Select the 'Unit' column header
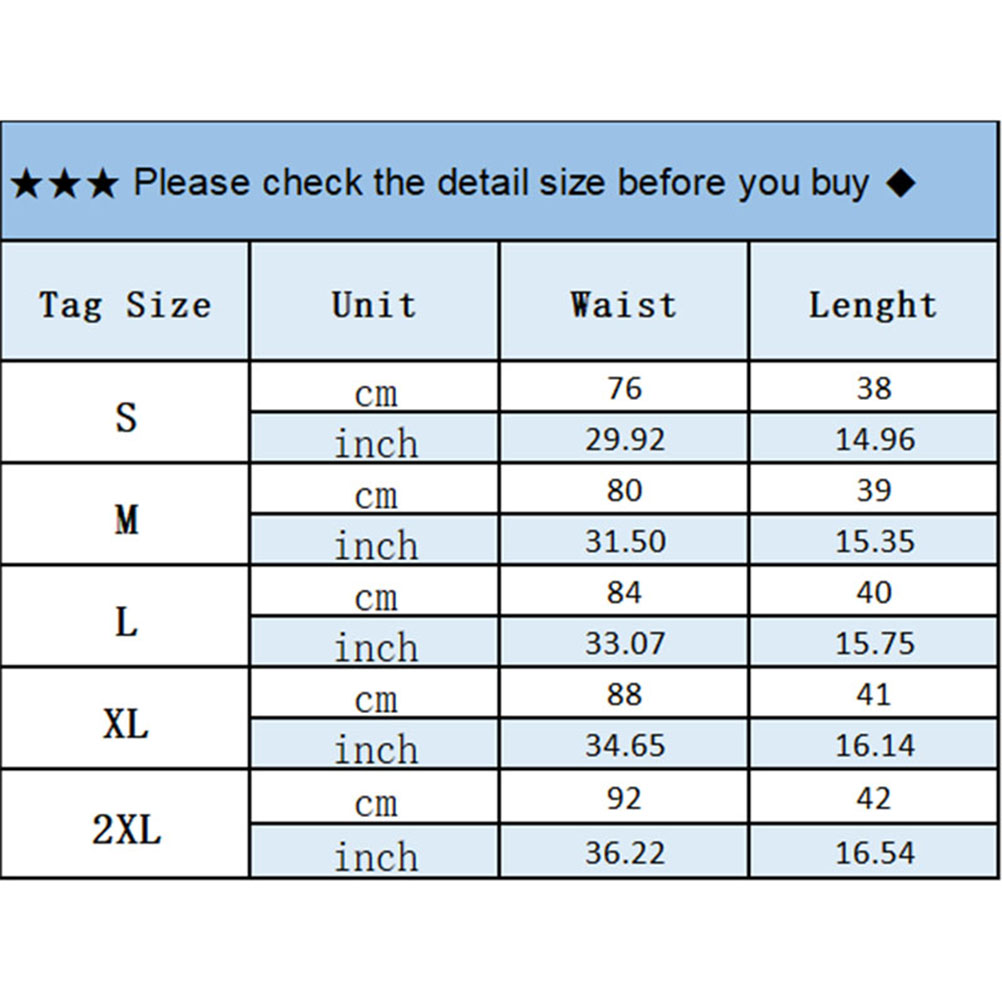1002x1002 pixels. click(x=374, y=304)
